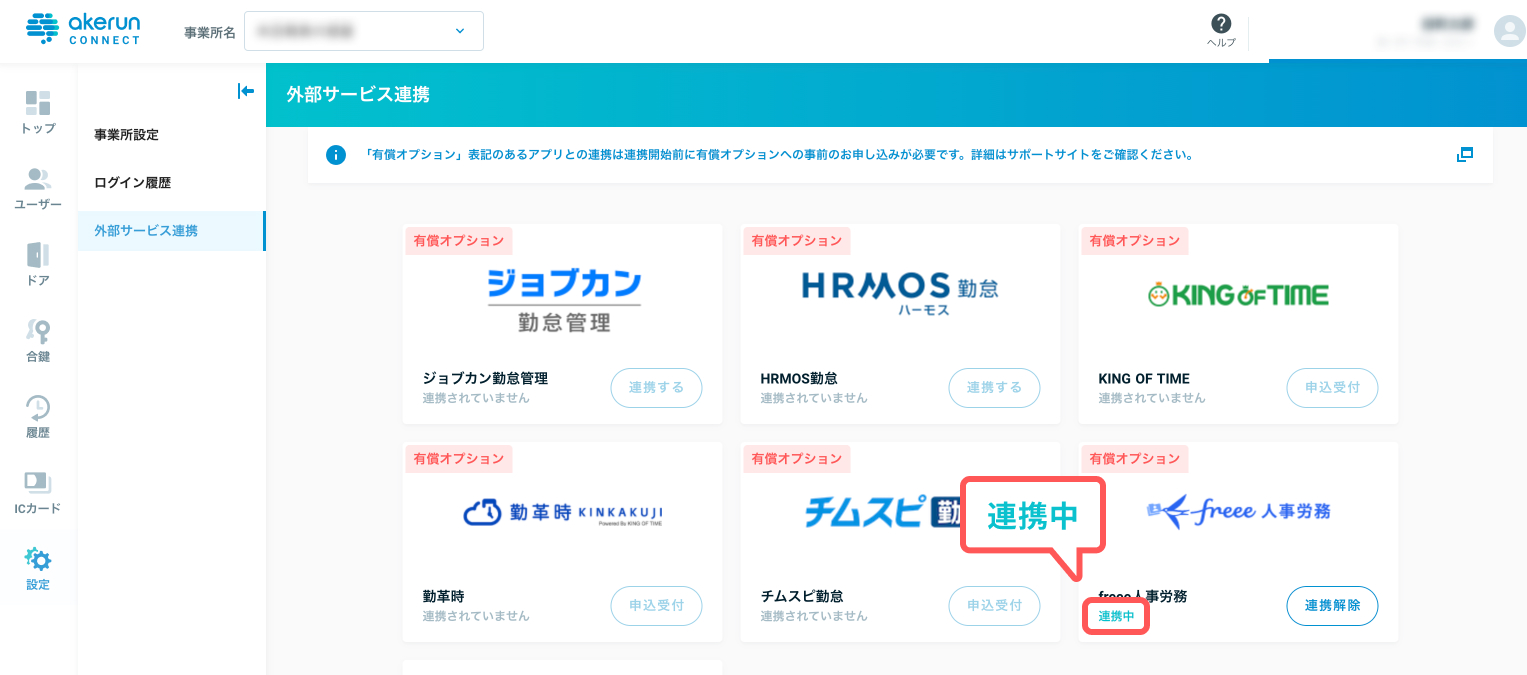Open the 合鍵 section icon
The image size is (1527, 675).
(38, 331)
